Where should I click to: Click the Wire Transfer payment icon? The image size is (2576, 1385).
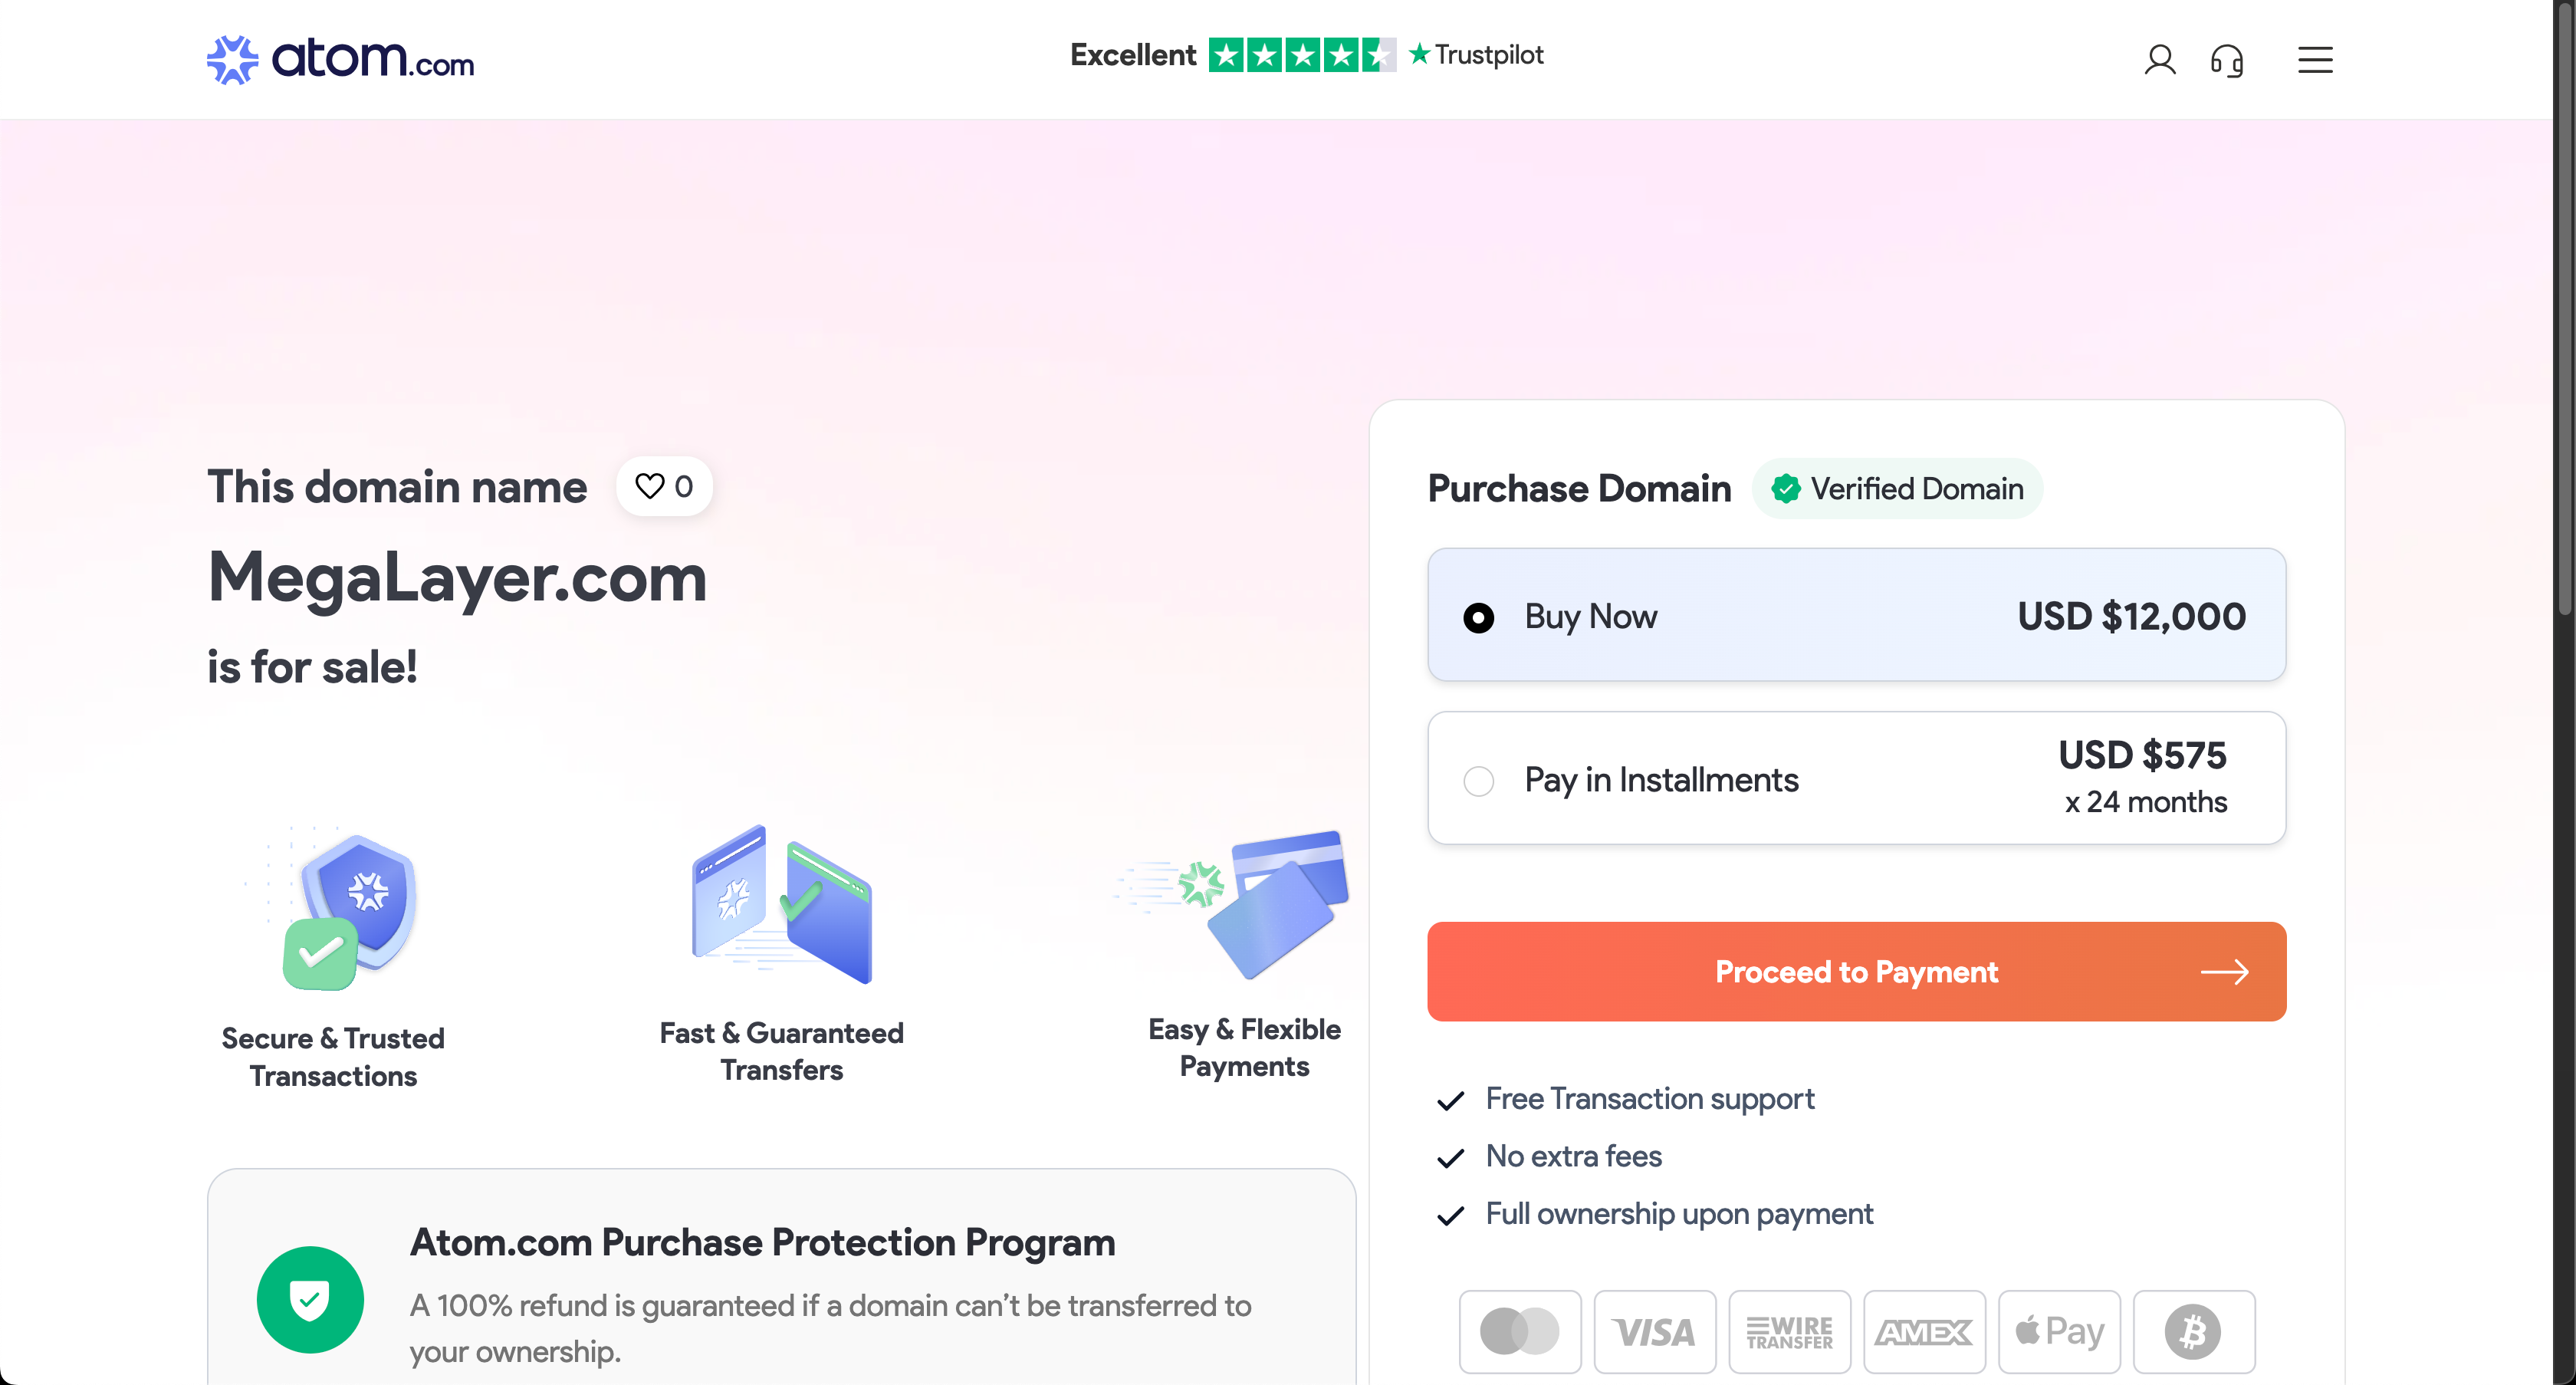[1789, 1331]
